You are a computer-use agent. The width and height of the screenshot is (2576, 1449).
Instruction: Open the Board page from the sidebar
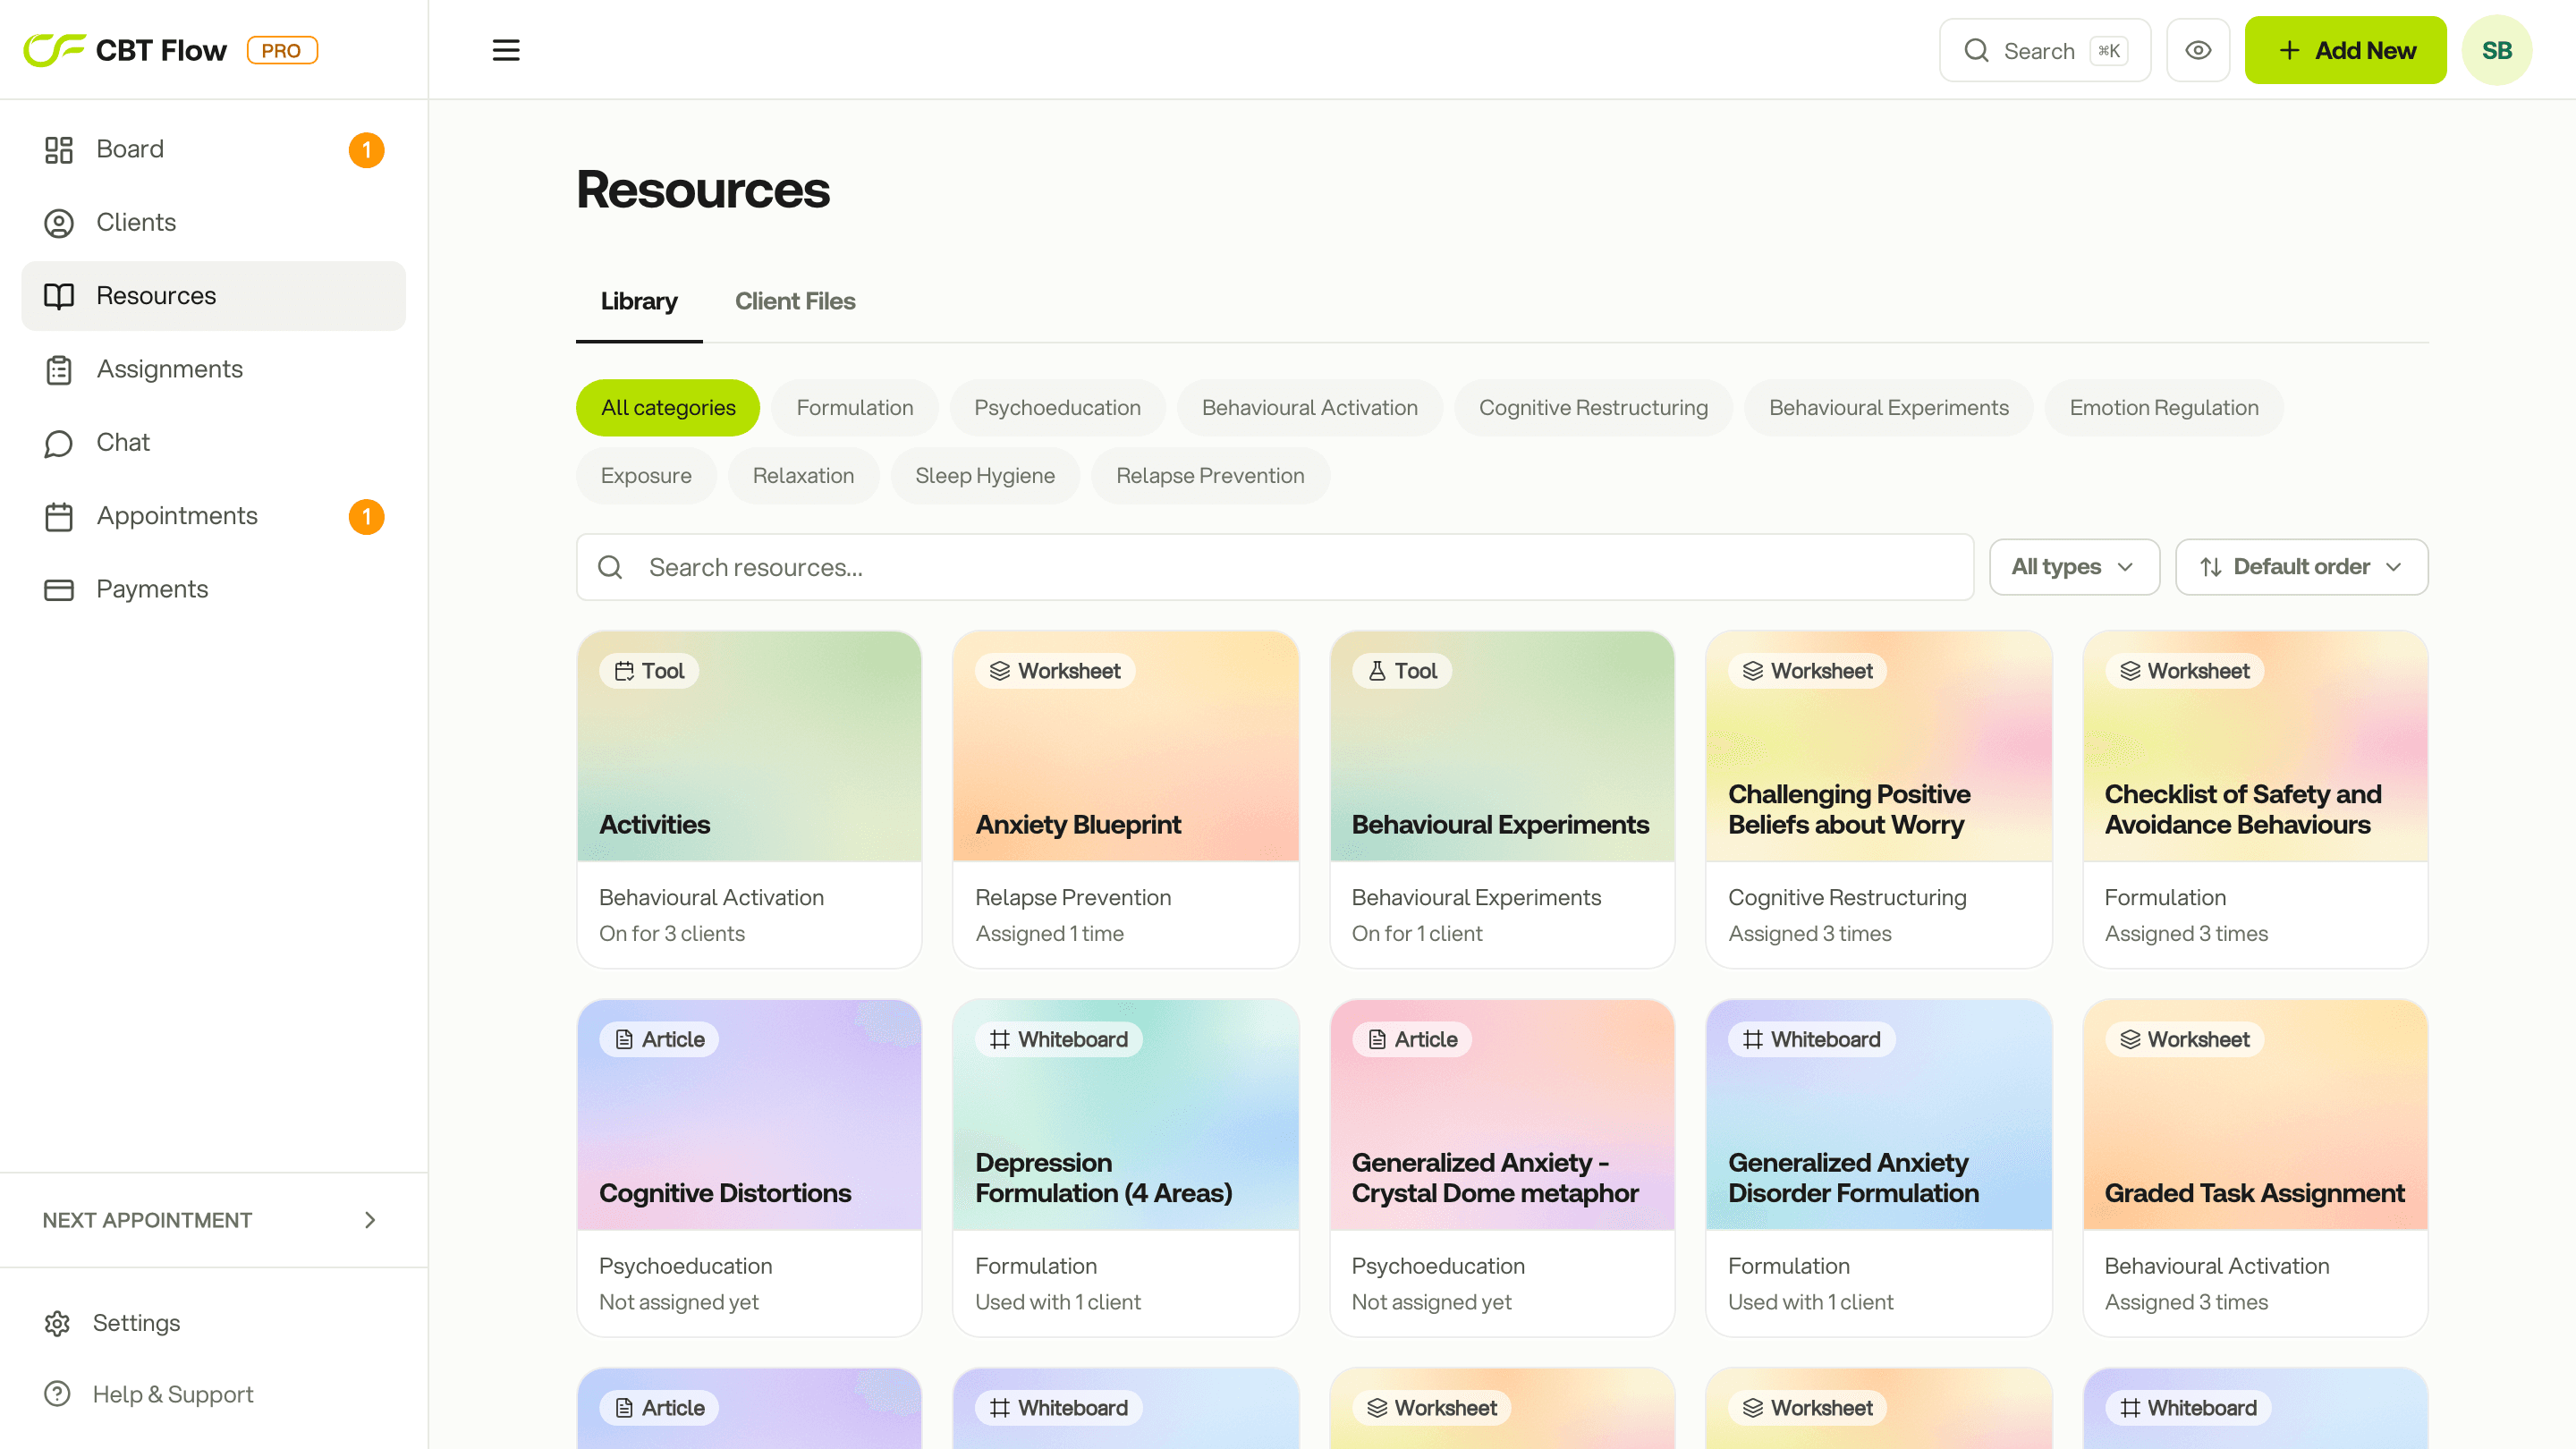213,149
